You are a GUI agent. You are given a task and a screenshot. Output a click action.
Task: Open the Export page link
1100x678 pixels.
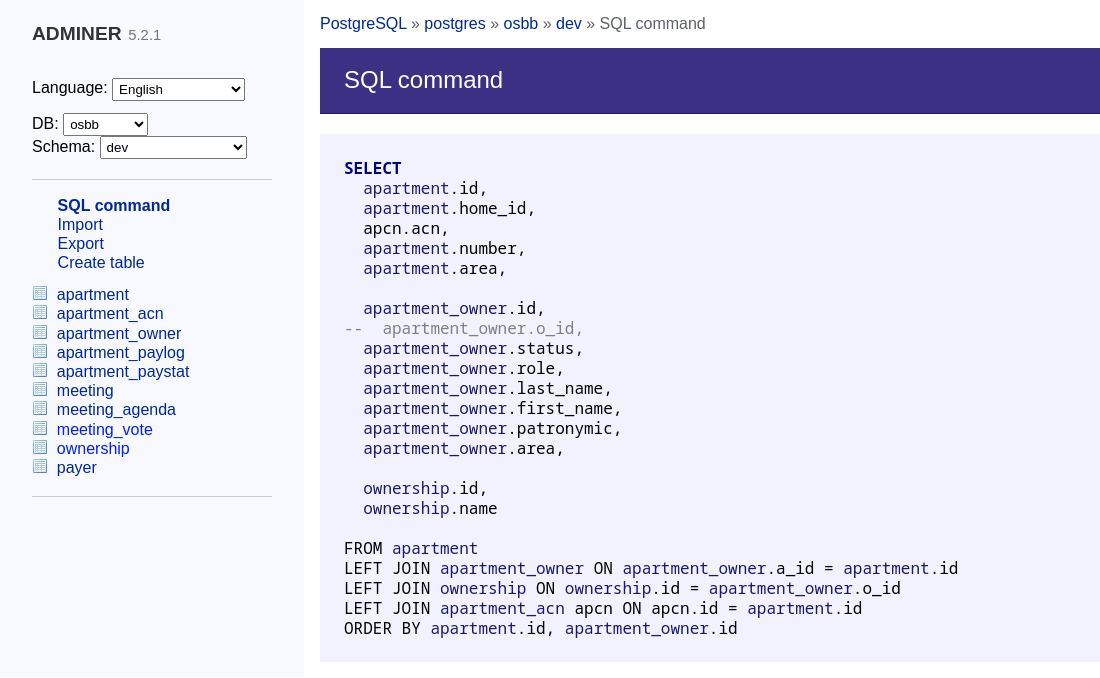pyautogui.click(x=80, y=244)
